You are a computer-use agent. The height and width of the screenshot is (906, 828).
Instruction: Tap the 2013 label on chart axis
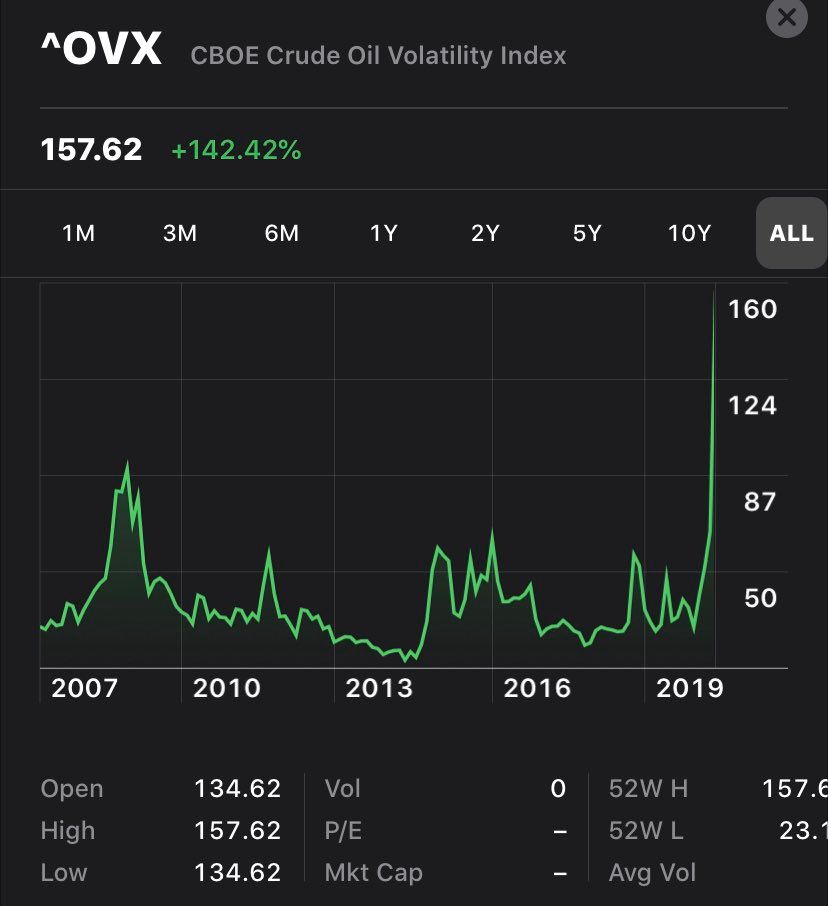click(x=378, y=688)
